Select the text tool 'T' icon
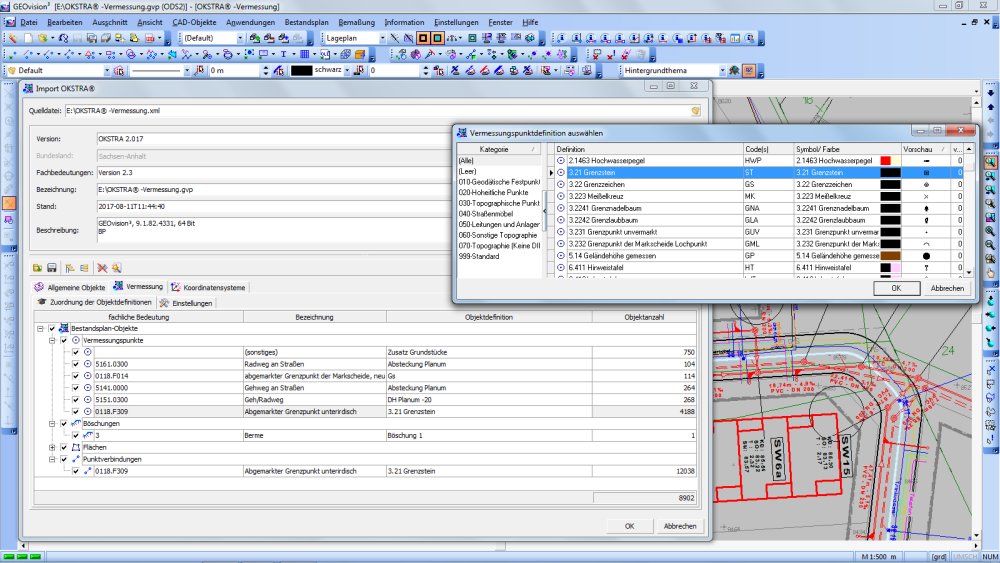The height and width of the screenshot is (563, 1000). 283,54
